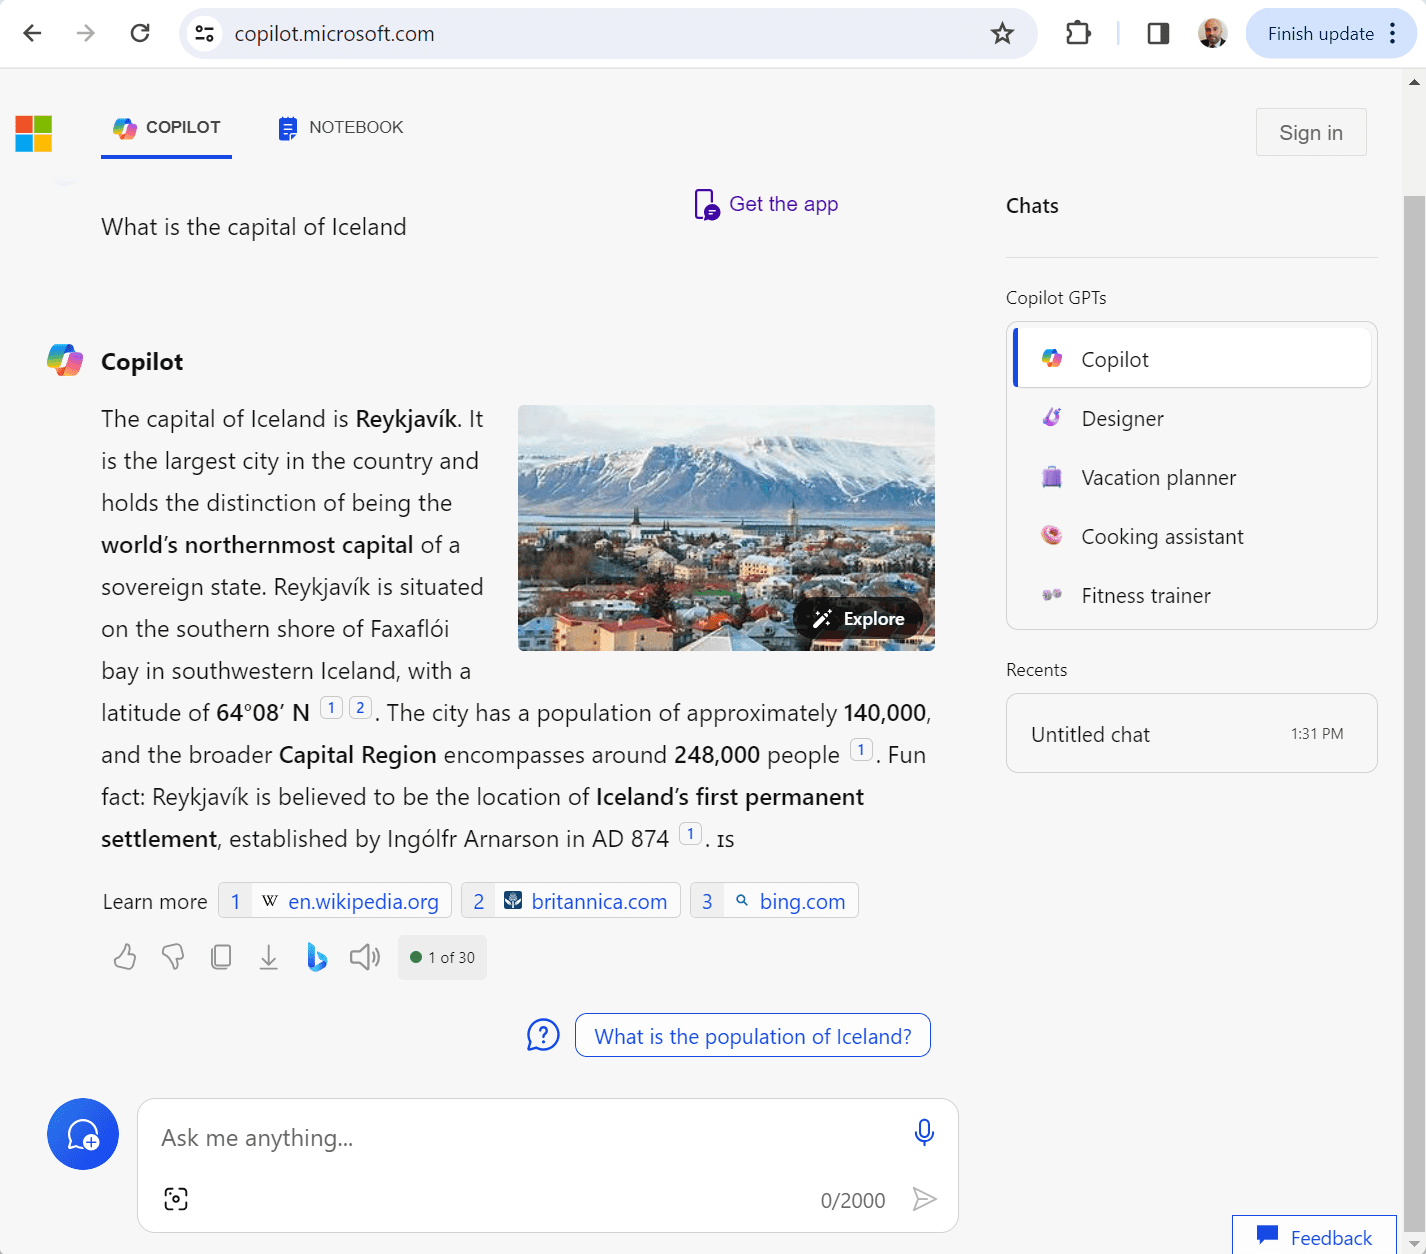Read the response aloud

[x=365, y=957]
